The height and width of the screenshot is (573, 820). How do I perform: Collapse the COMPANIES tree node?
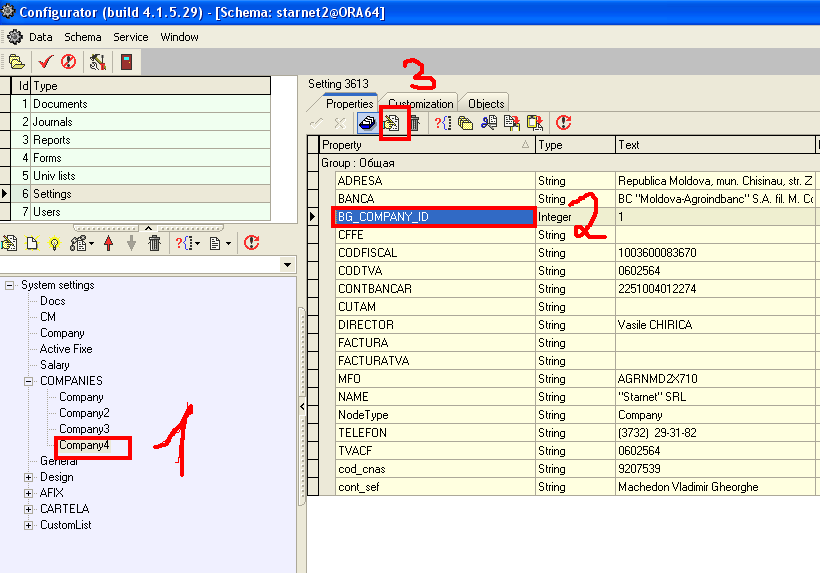[x=29, y=381]
